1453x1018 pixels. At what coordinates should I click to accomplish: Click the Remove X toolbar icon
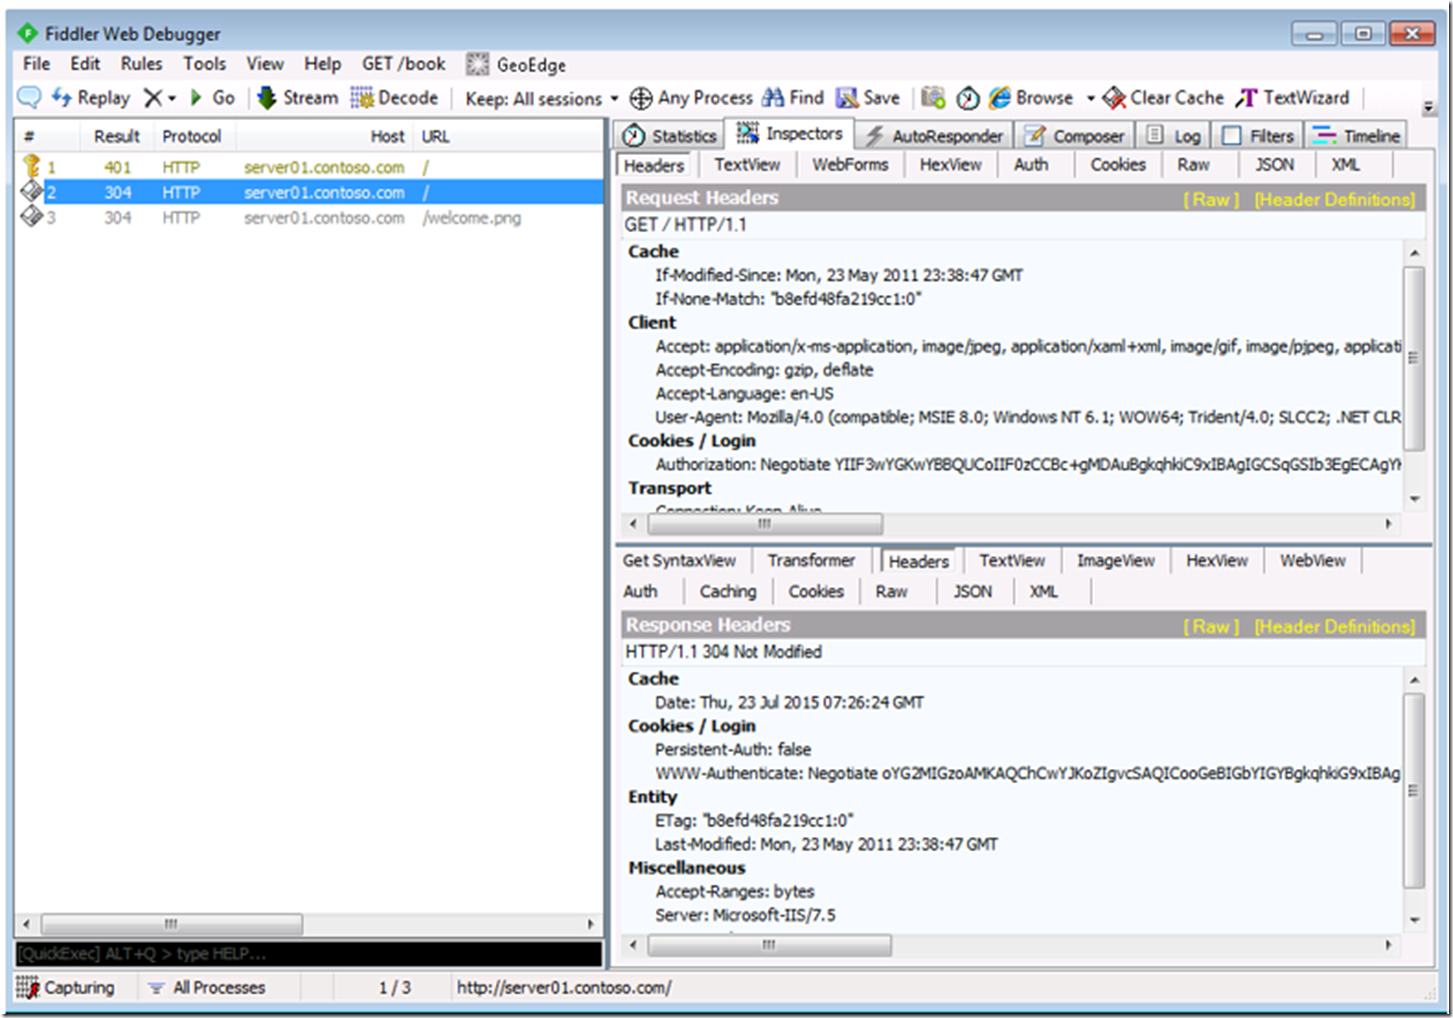tap(152, 98)
